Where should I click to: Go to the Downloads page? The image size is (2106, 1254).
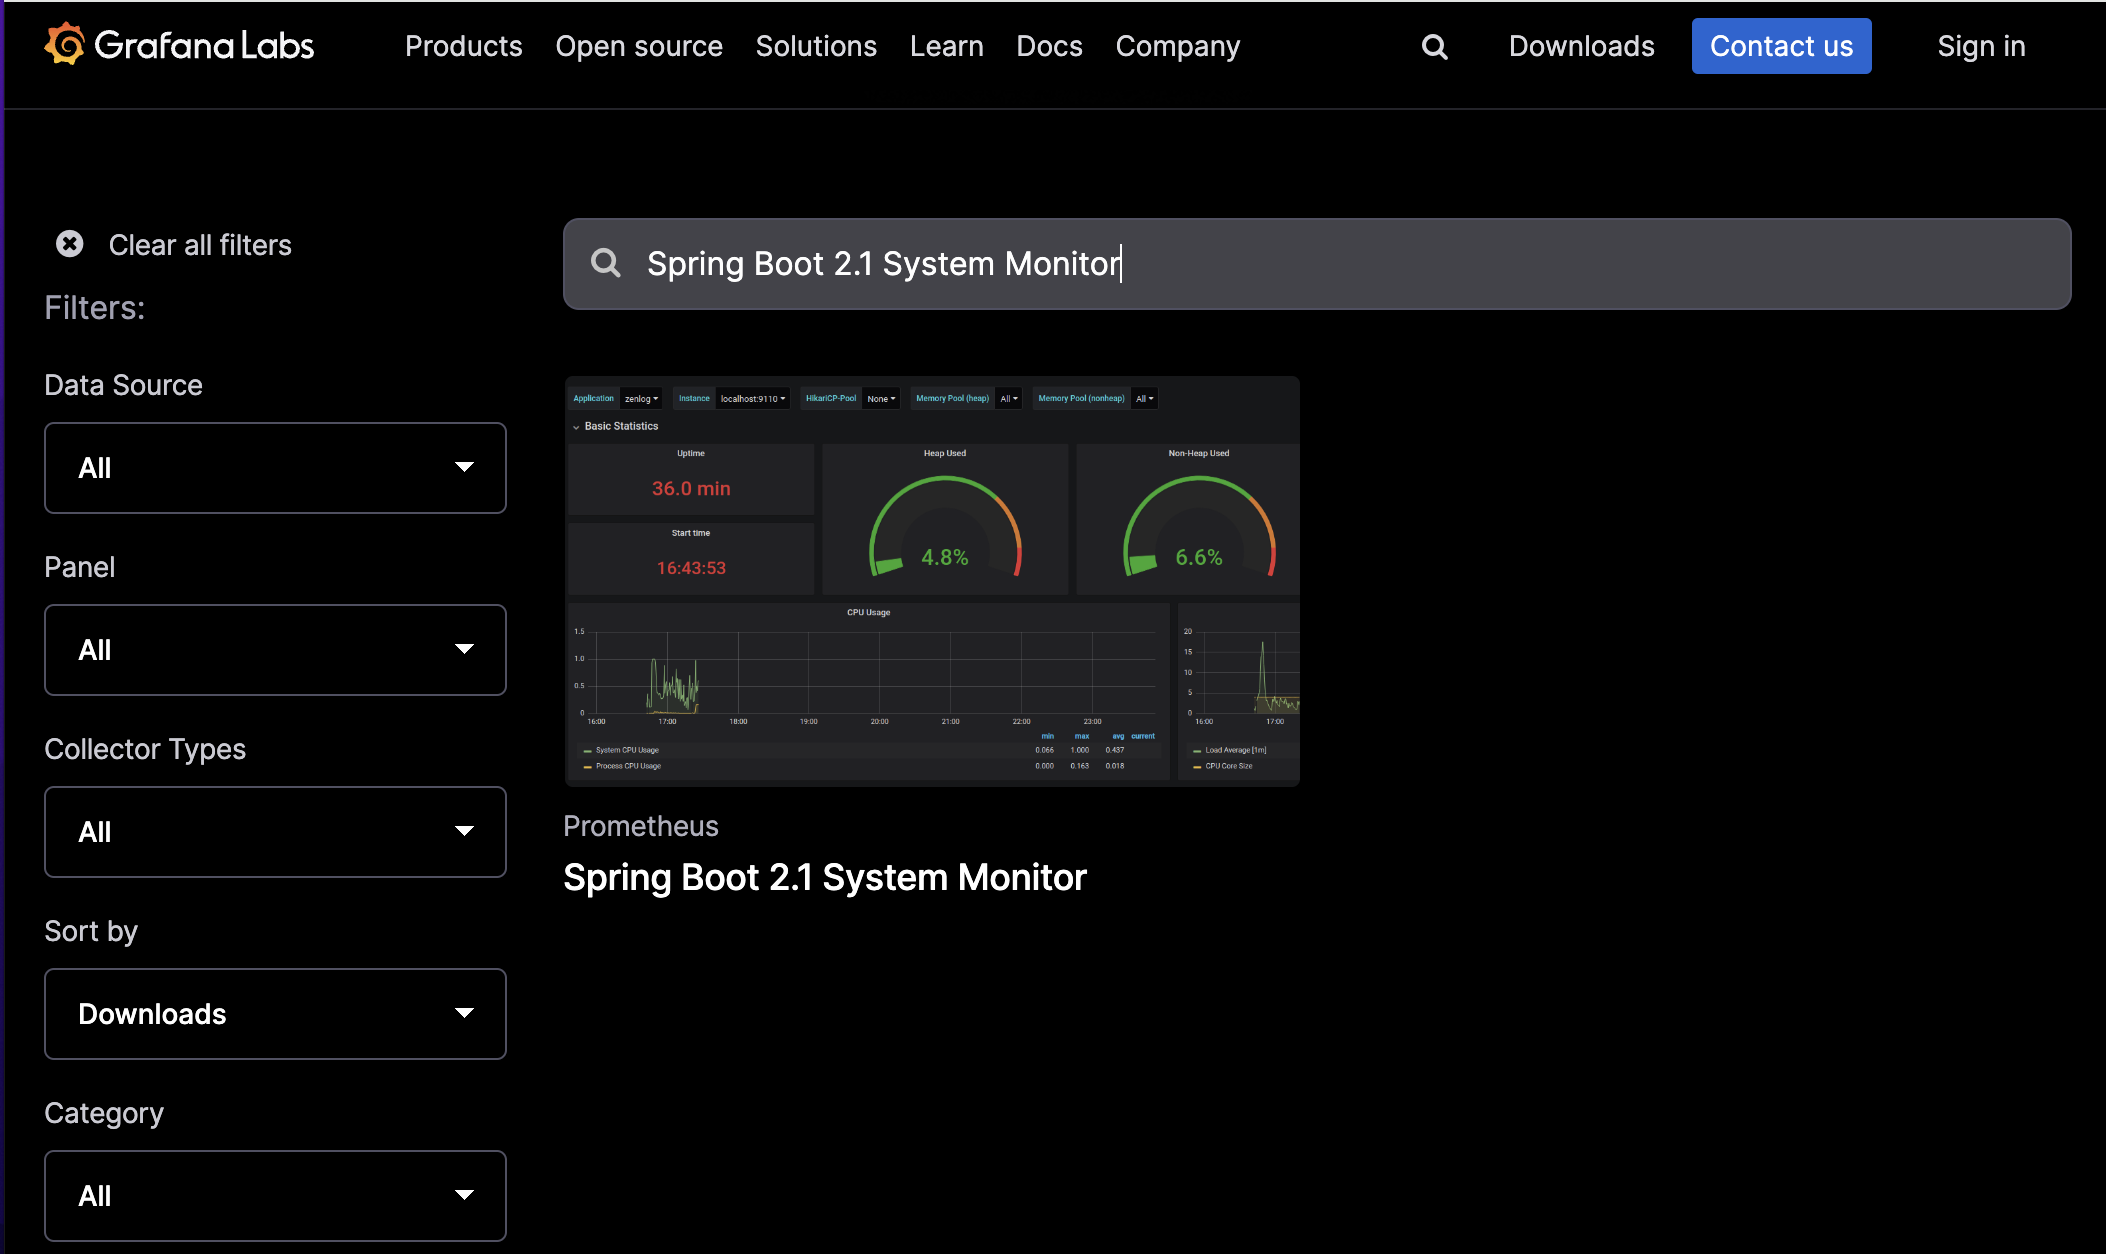coord(1581,46)
